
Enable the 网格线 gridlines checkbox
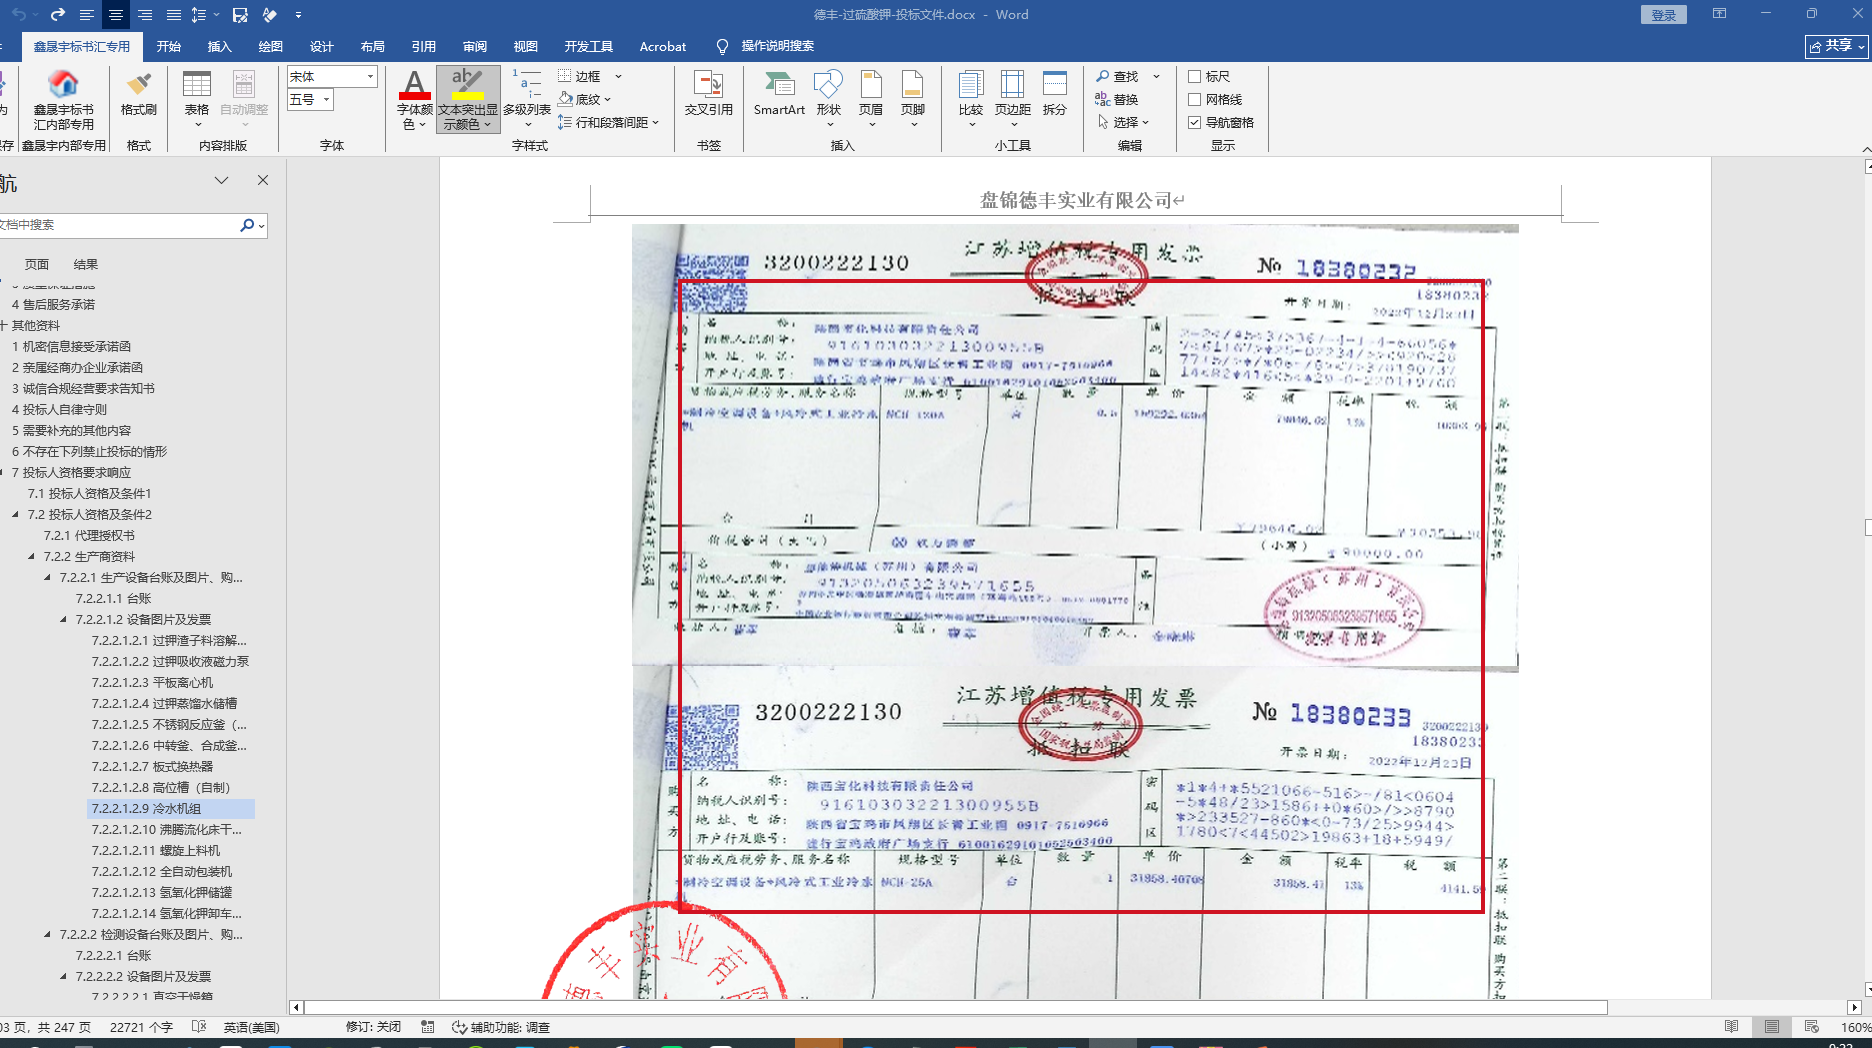pos(1194,100)
